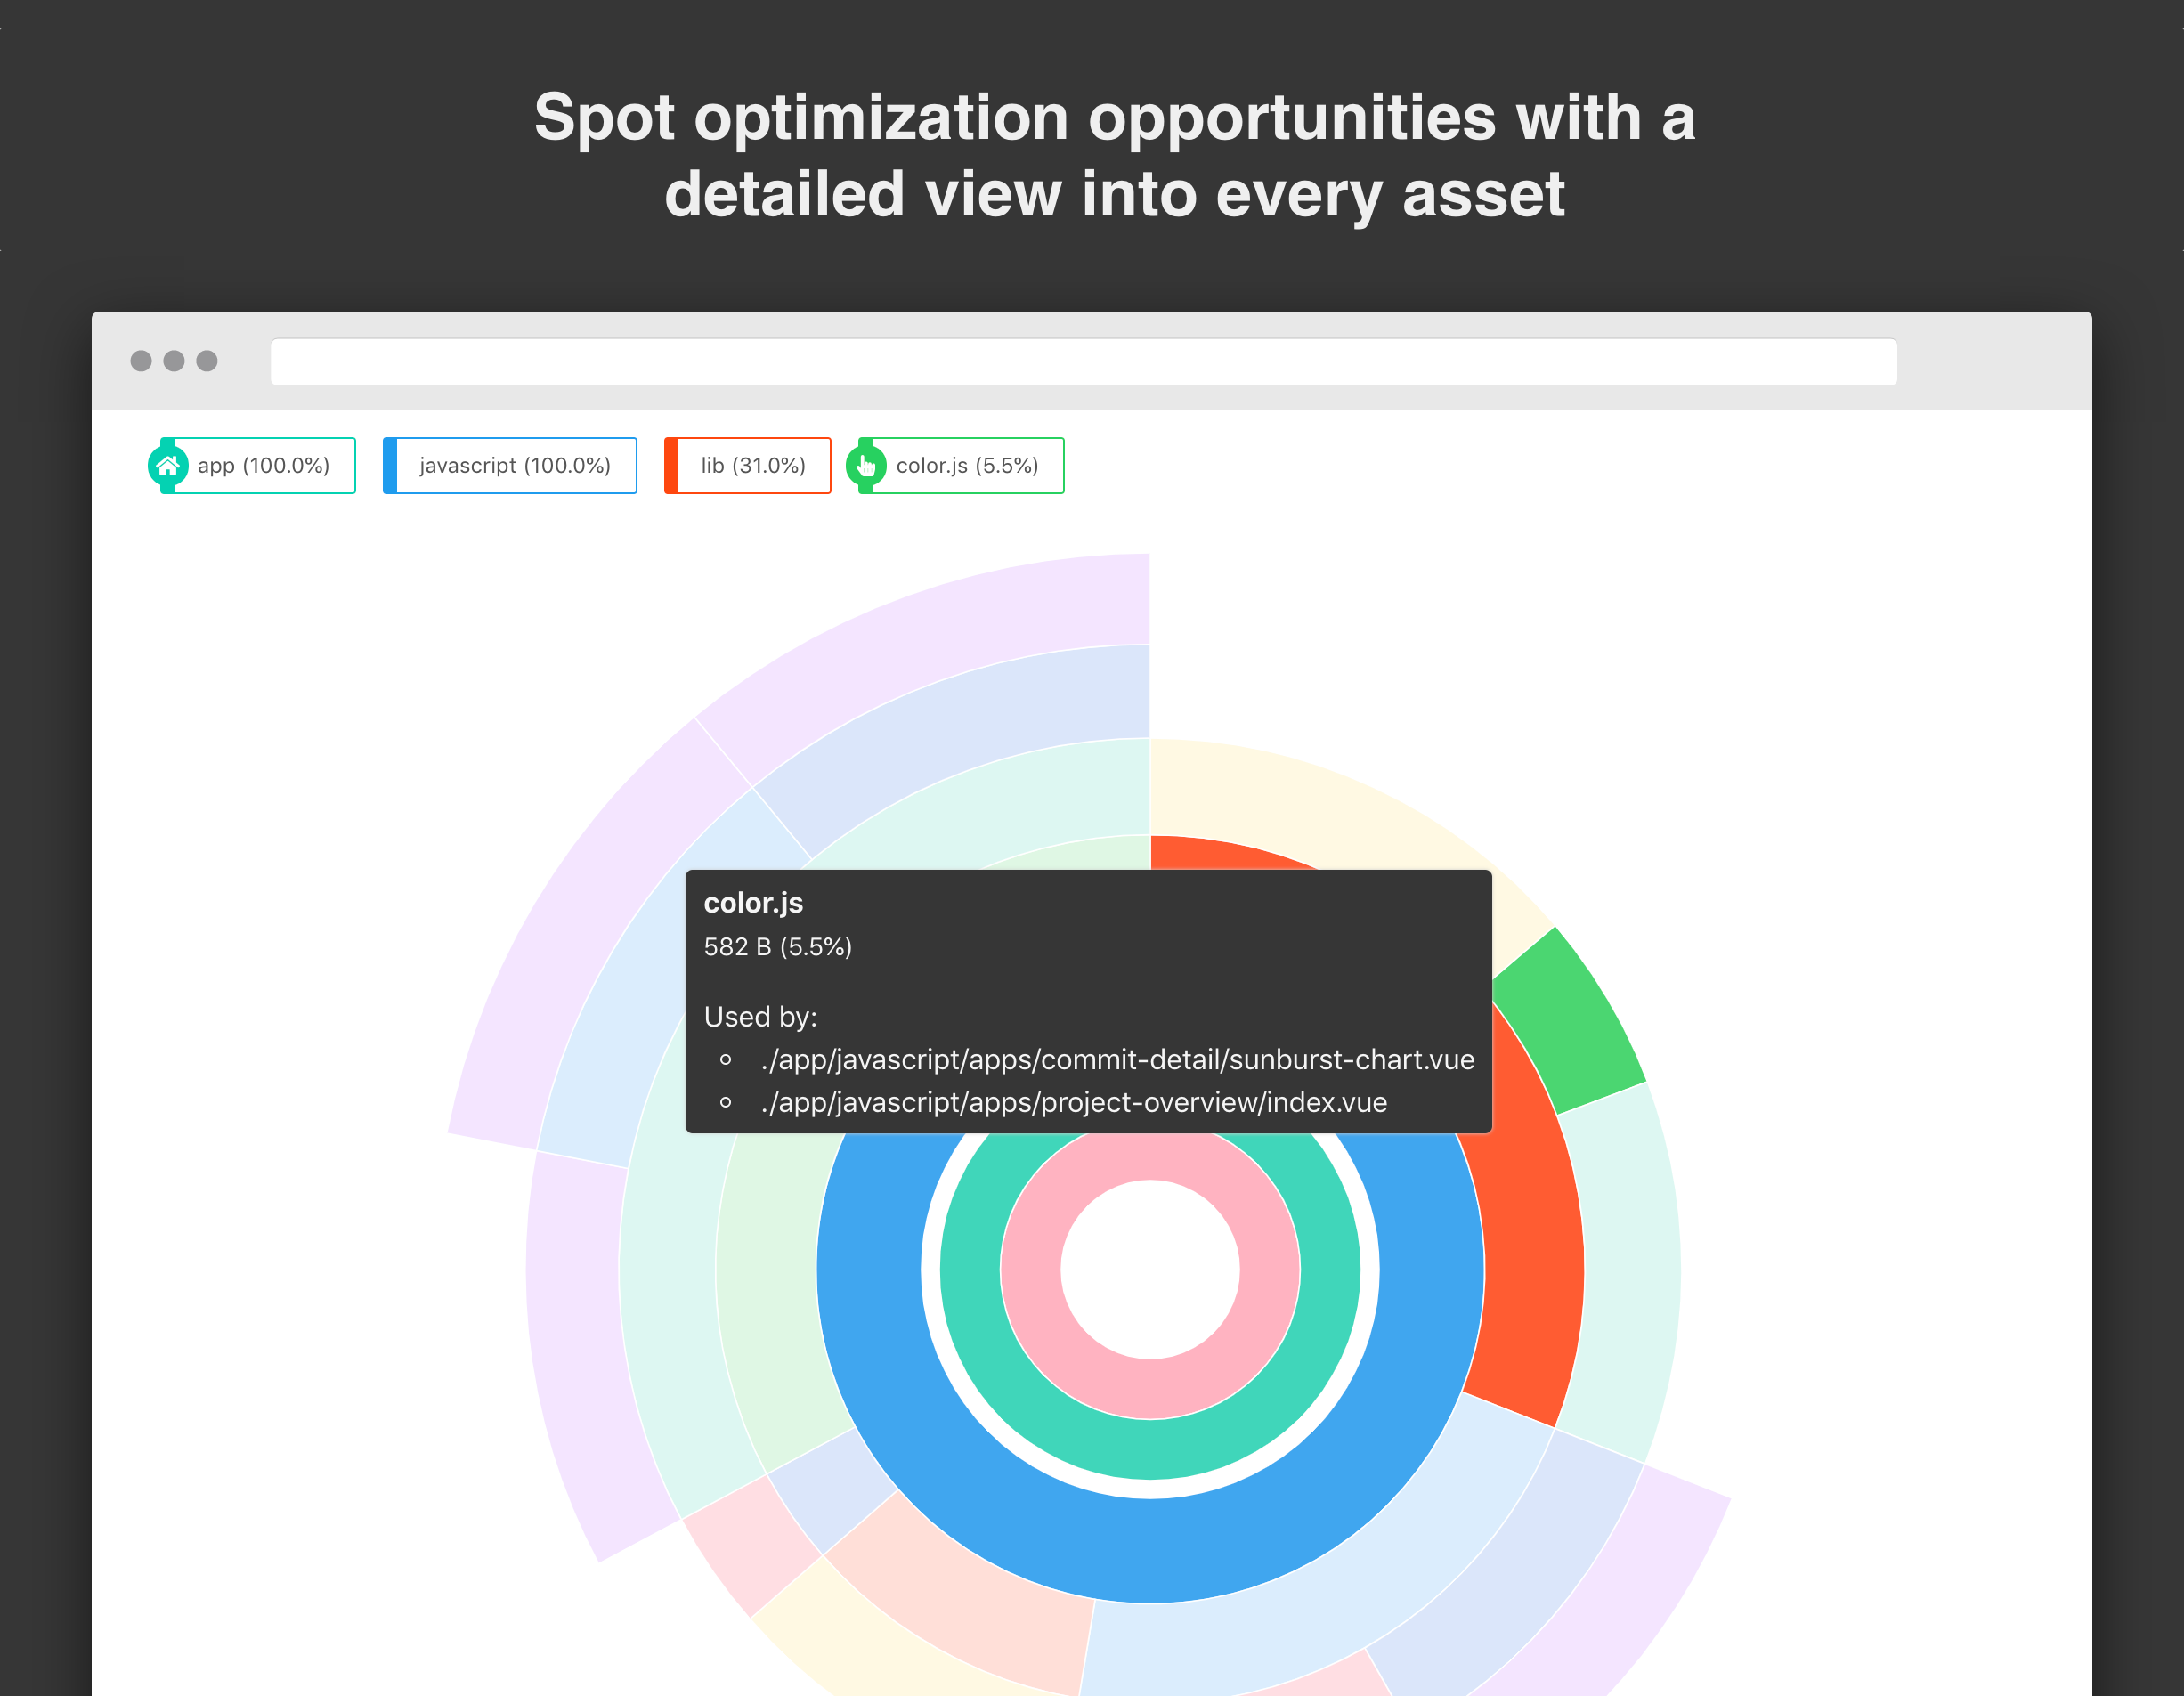The image size is (2184, 1696).
Task: Select the lib (31.0%) breadcrumb
Action: [748, 465]
